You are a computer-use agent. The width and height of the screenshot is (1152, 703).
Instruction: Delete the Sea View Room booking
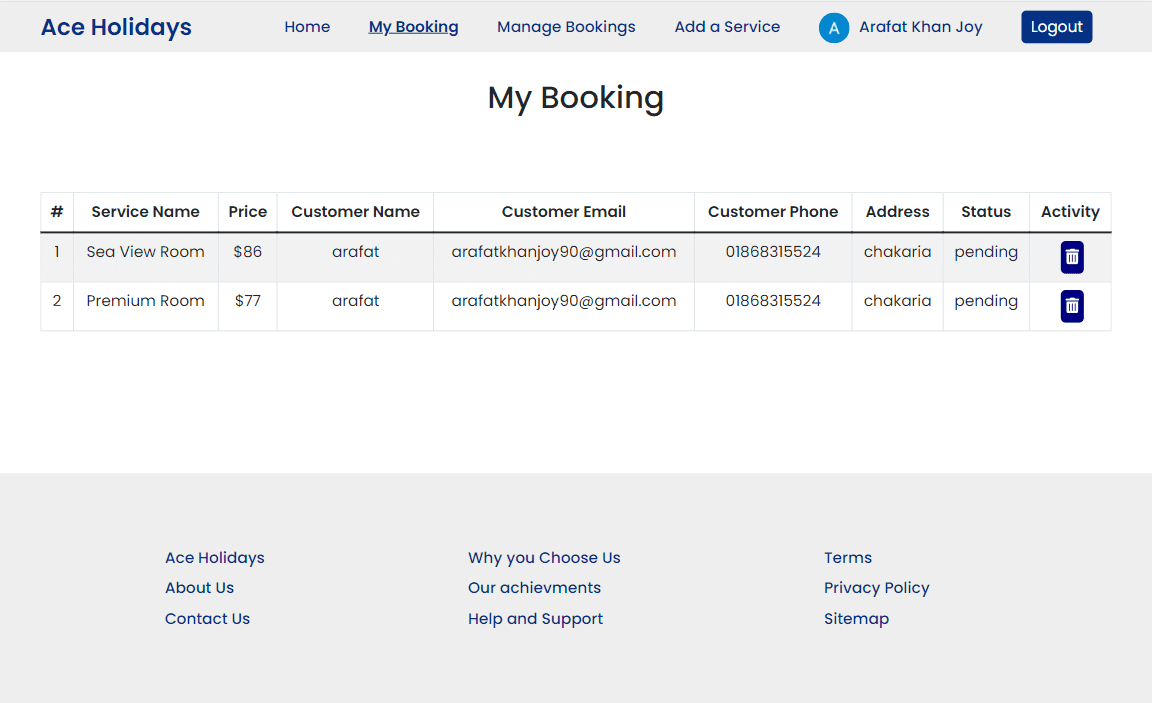[x=1071, y=257]
